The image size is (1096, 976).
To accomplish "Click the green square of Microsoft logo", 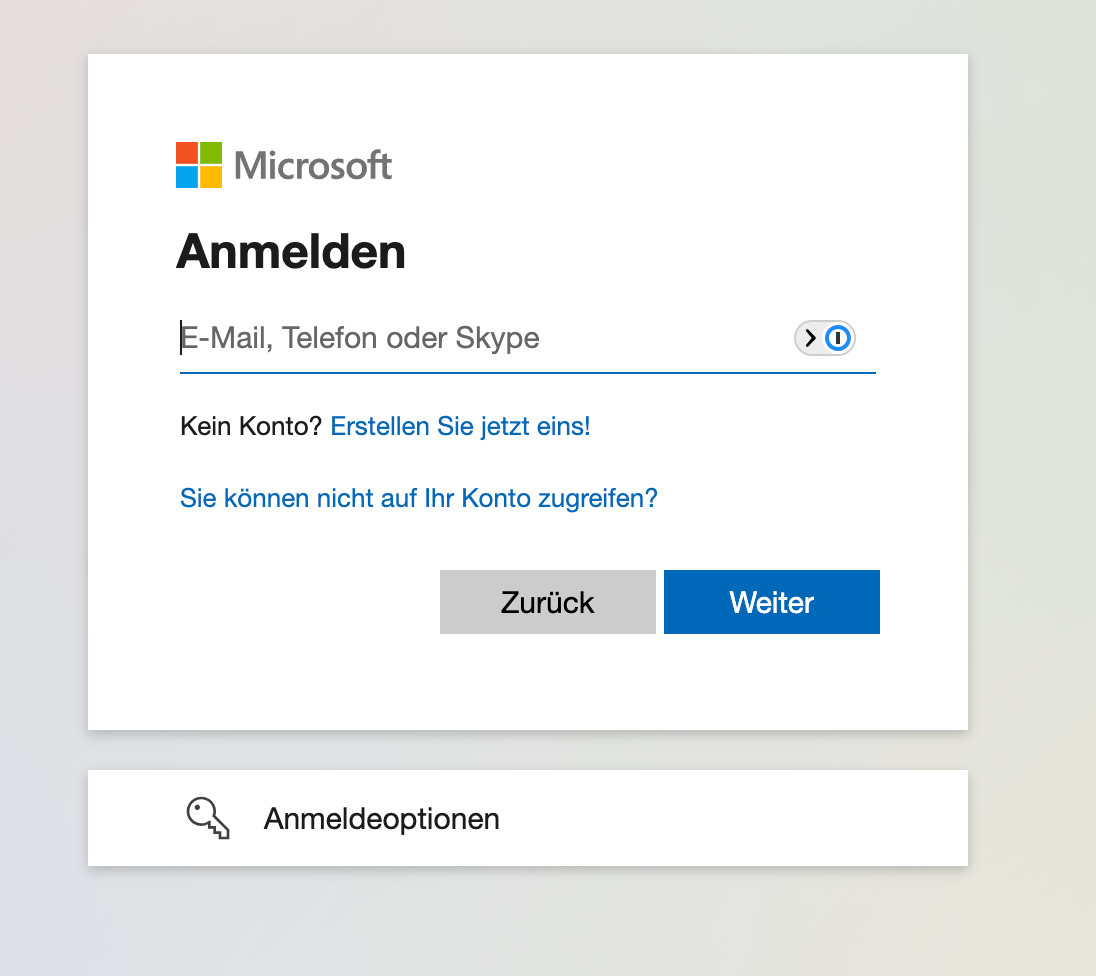I will tap(211, 153).
